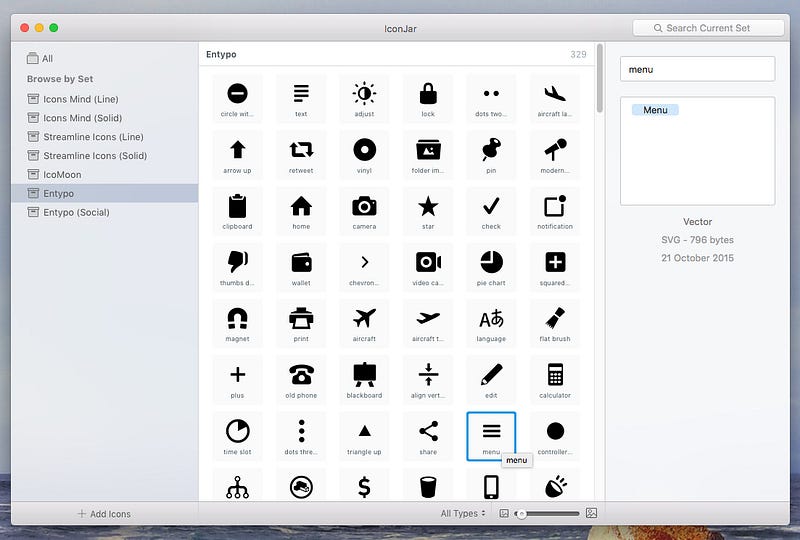The height and width of the screenshot is (540, 800).
Task: Click the icon name field containing menu
Action: [x=697, y=69]
